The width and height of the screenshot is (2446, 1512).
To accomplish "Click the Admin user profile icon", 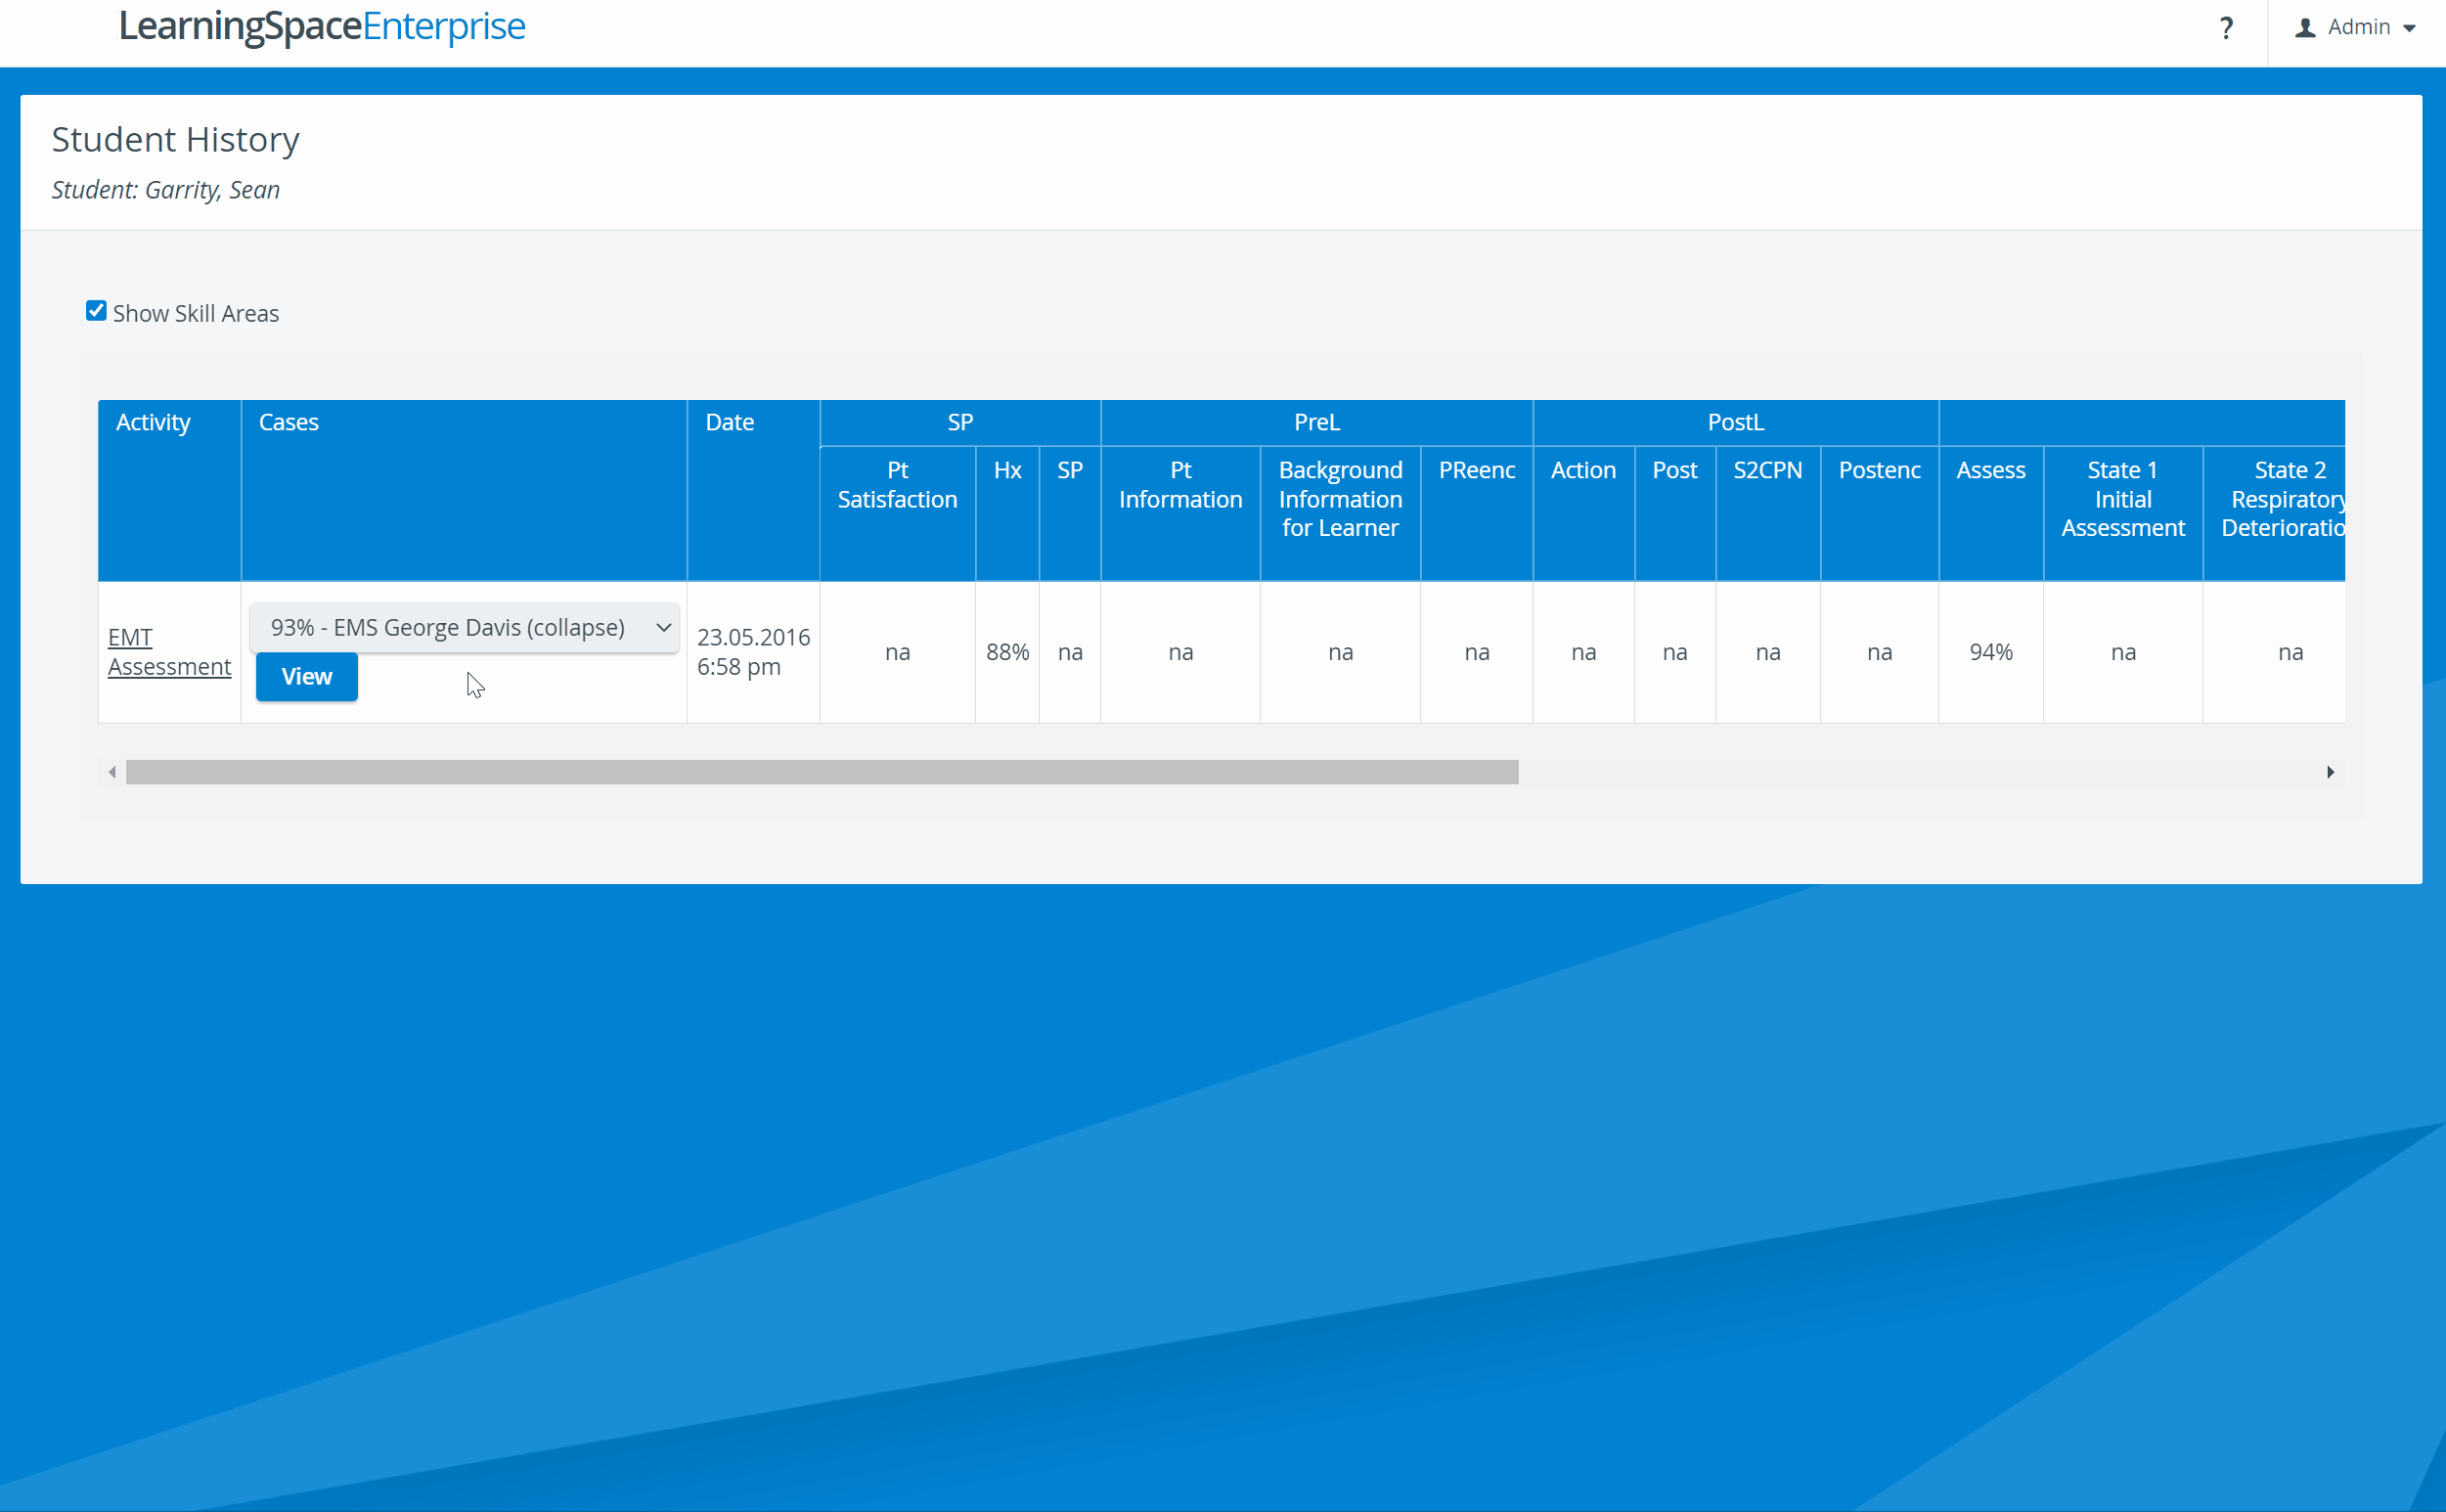I will coord(2305,28).
